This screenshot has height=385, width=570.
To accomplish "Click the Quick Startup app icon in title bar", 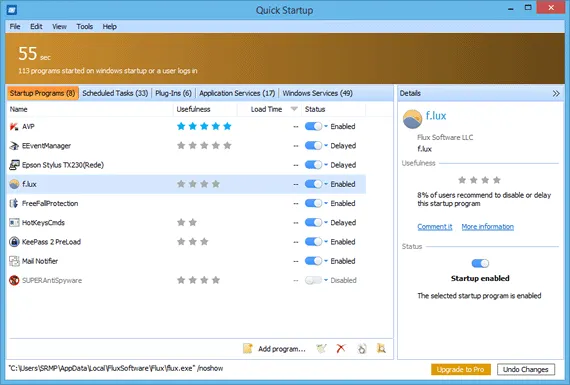I will pos(12,10).
